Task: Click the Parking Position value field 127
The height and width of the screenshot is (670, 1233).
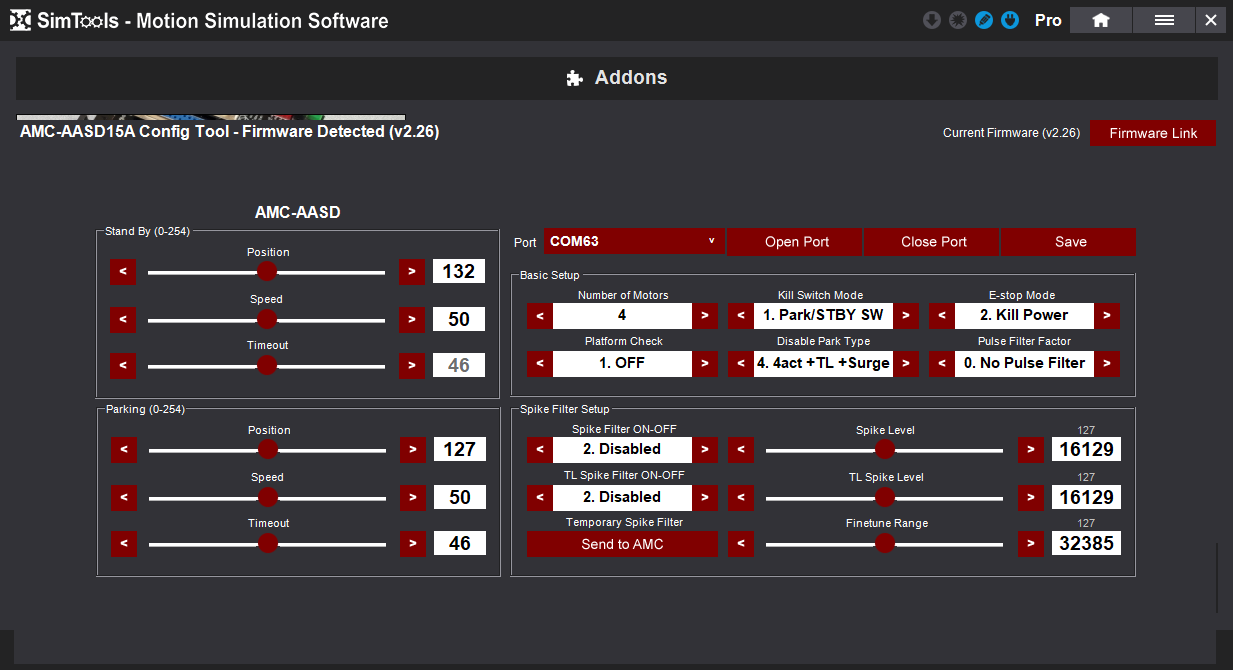Action: [460, 450]
